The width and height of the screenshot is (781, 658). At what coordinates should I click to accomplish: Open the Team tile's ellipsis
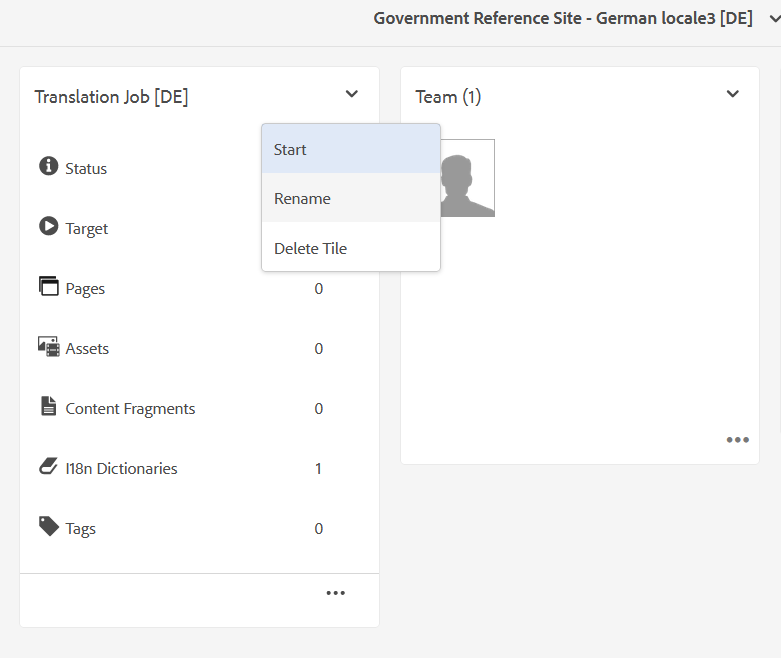pos(737,440)
